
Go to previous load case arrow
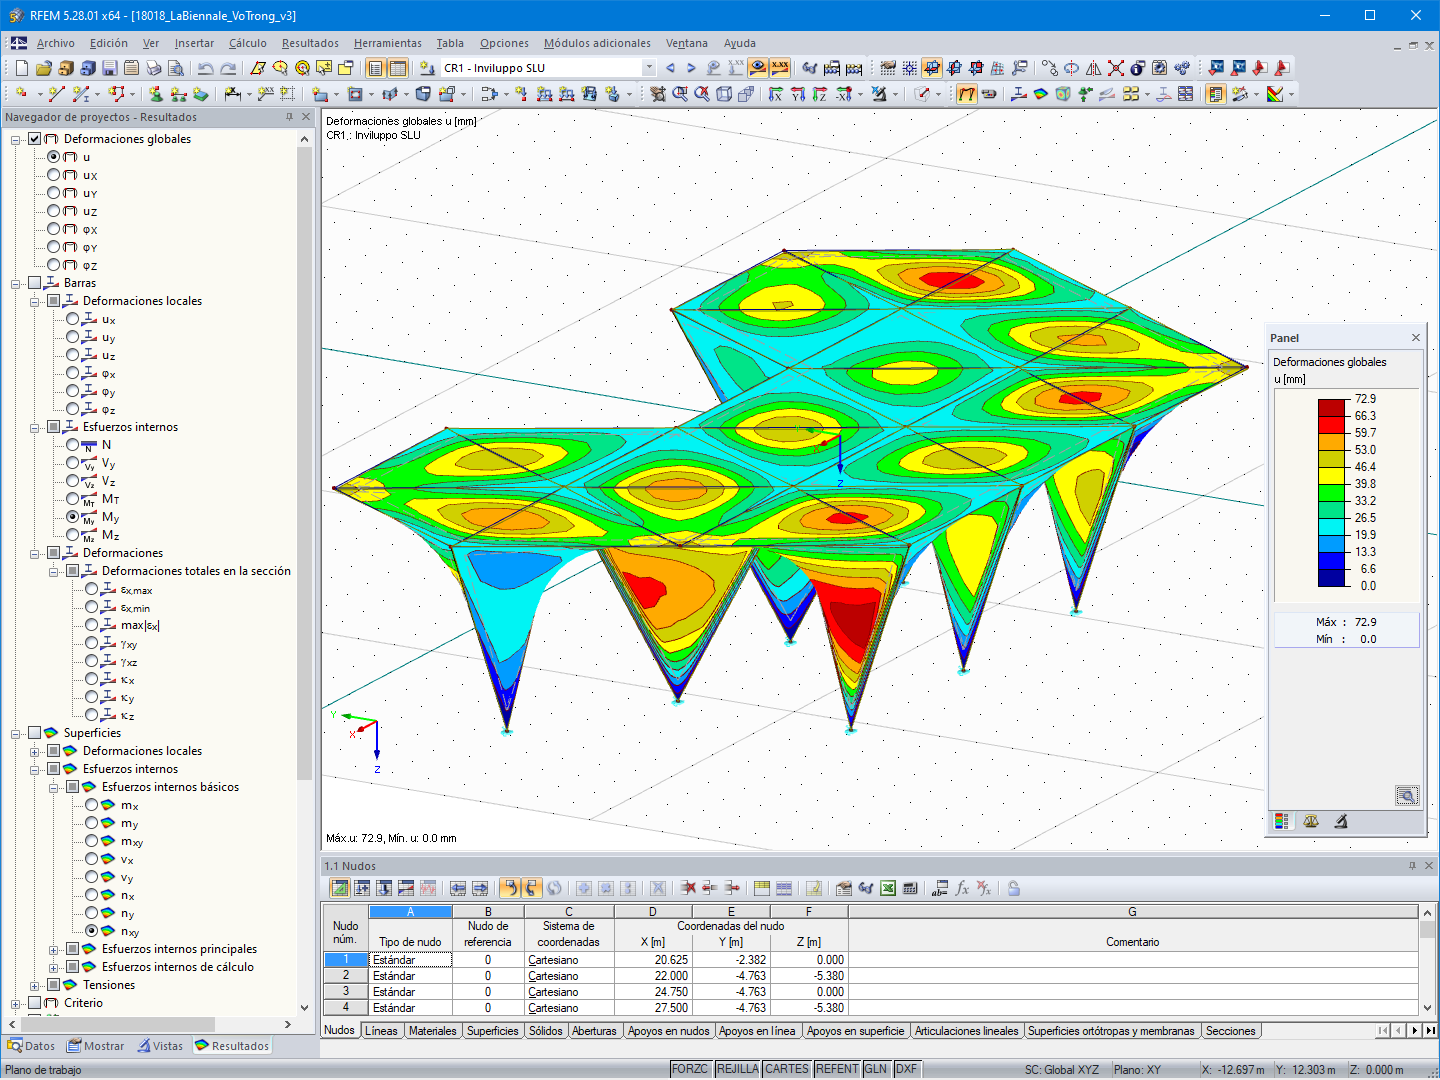click(x=670, y=68)
